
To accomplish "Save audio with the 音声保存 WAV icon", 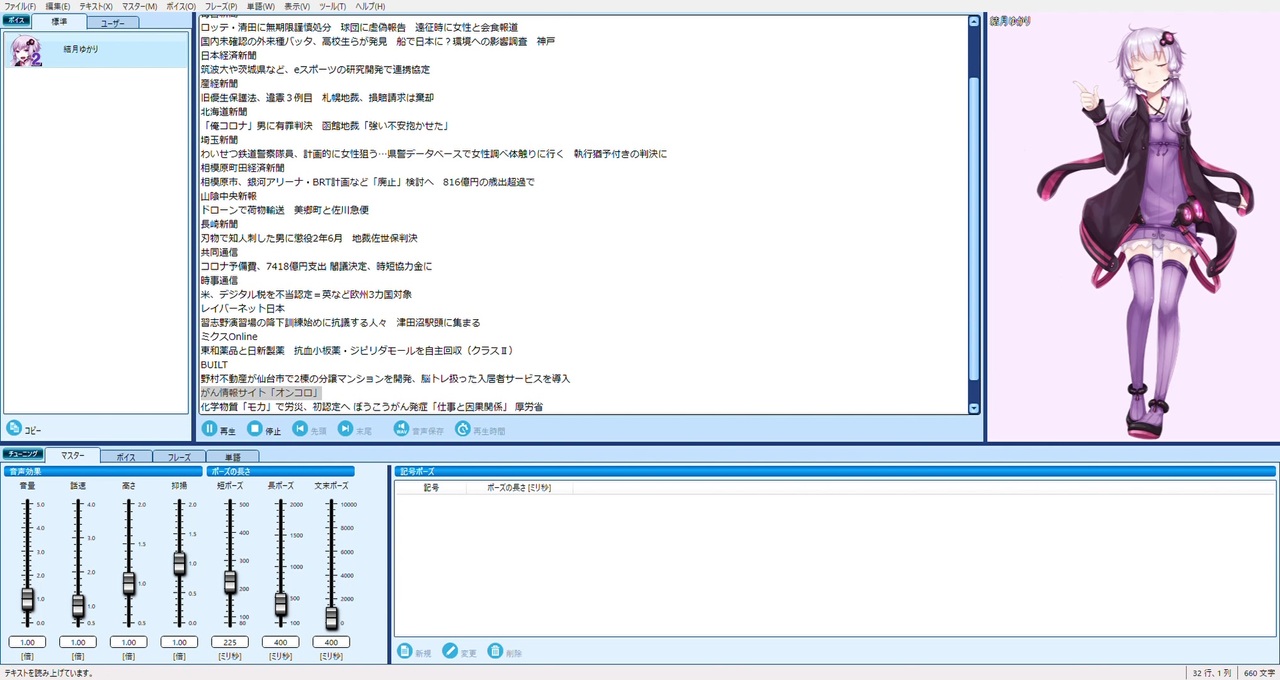I will click(x=401, y=429).
